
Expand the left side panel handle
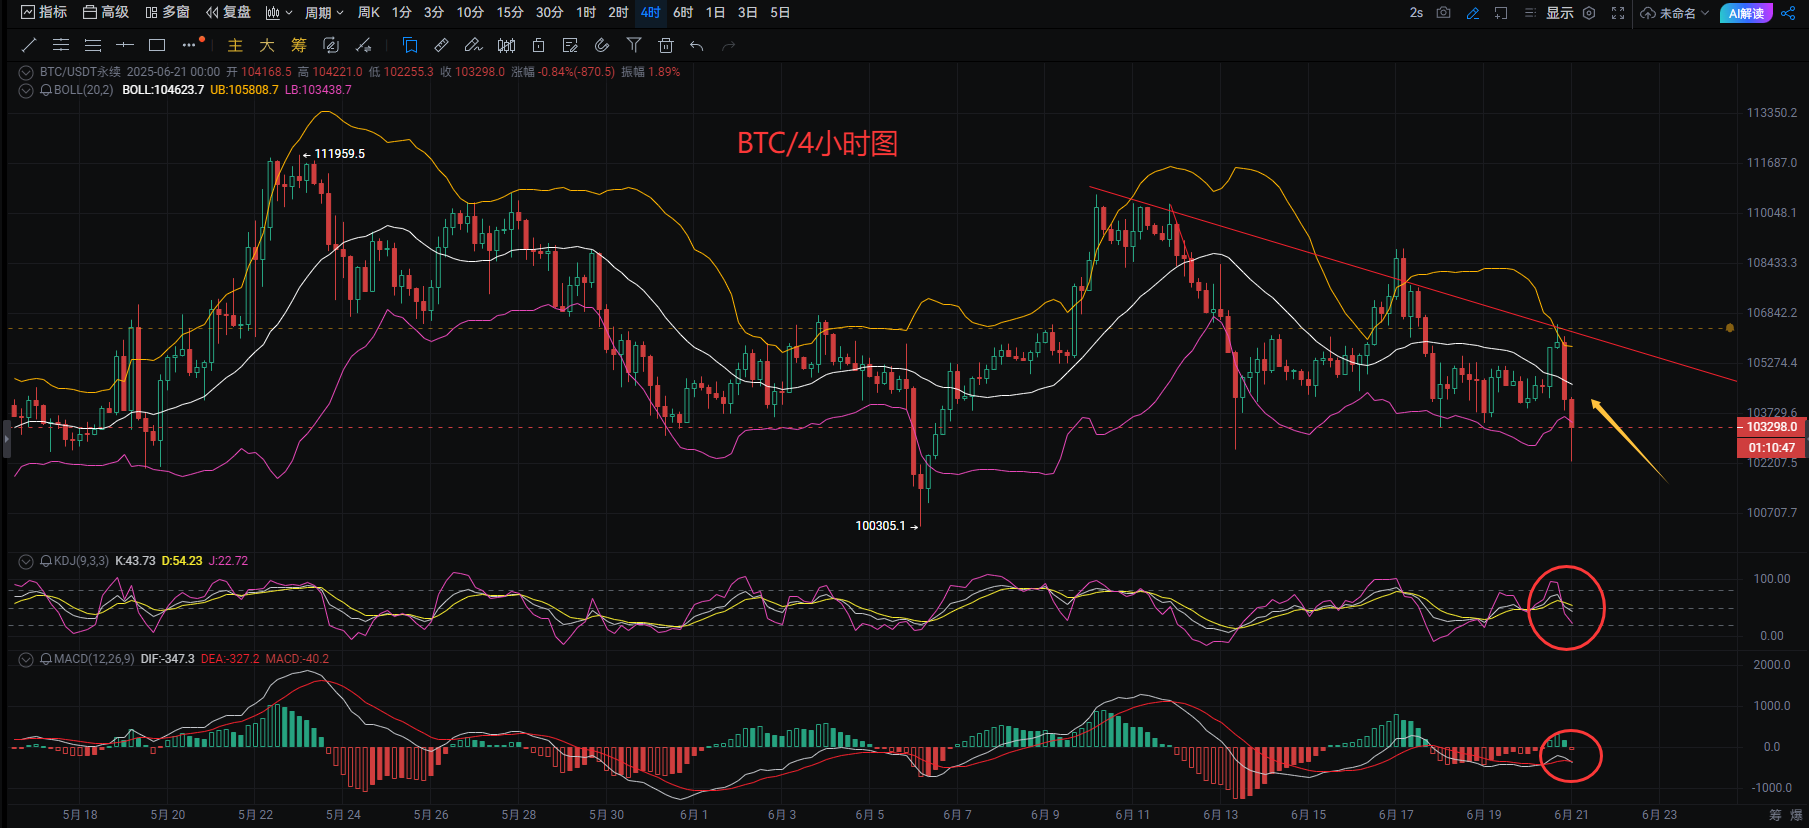point(6,438)
